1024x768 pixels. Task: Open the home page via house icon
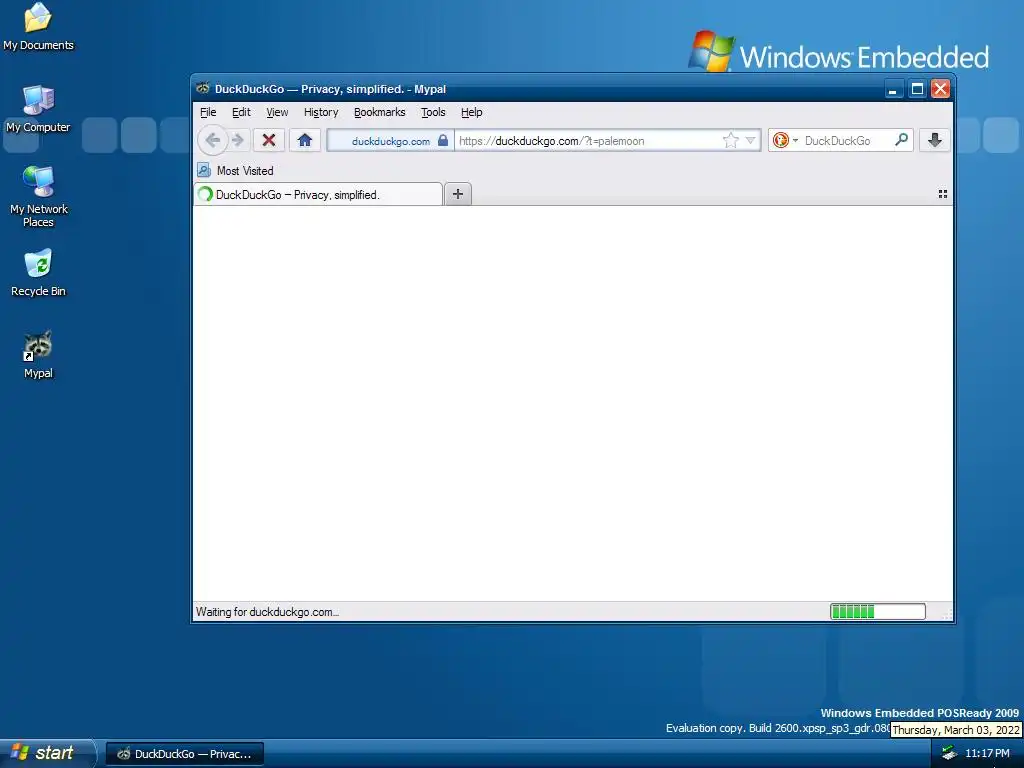tap(304, 140)
